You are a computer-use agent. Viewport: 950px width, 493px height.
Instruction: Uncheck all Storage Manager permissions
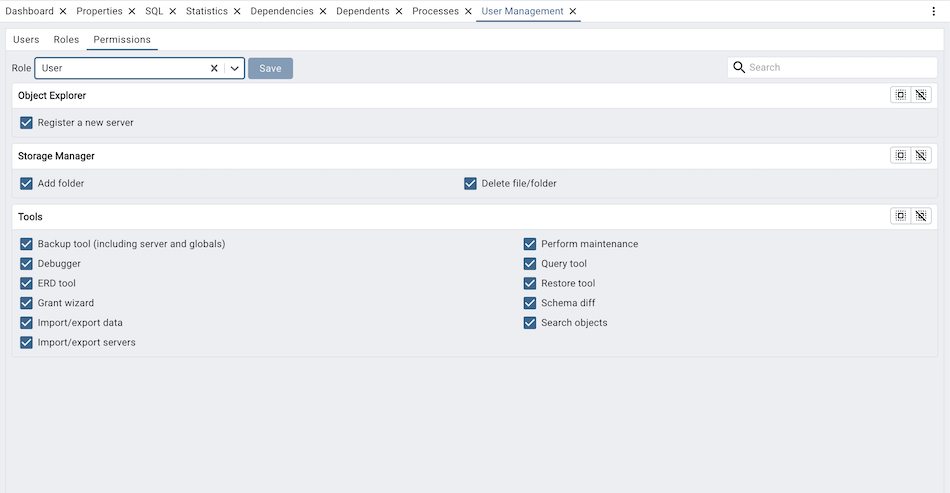pyautogui.click(x=921, y=156)
